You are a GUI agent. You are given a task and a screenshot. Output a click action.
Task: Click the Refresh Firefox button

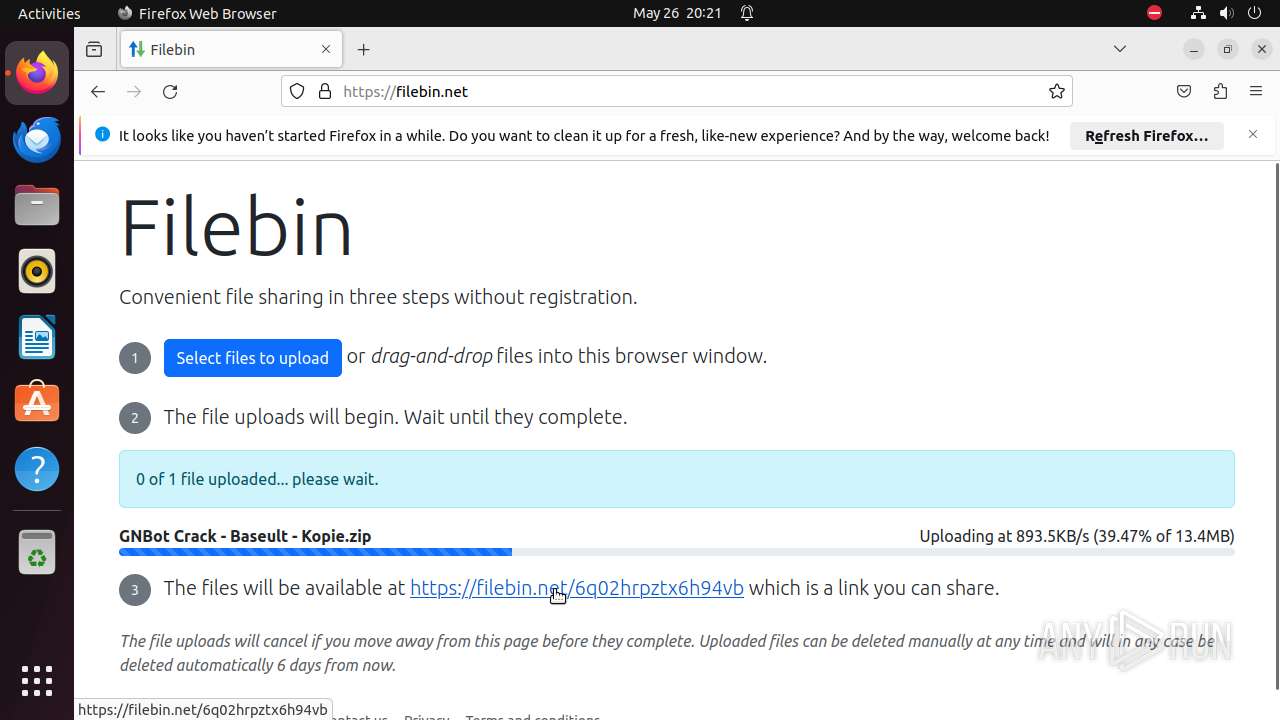pos(1147,135)
